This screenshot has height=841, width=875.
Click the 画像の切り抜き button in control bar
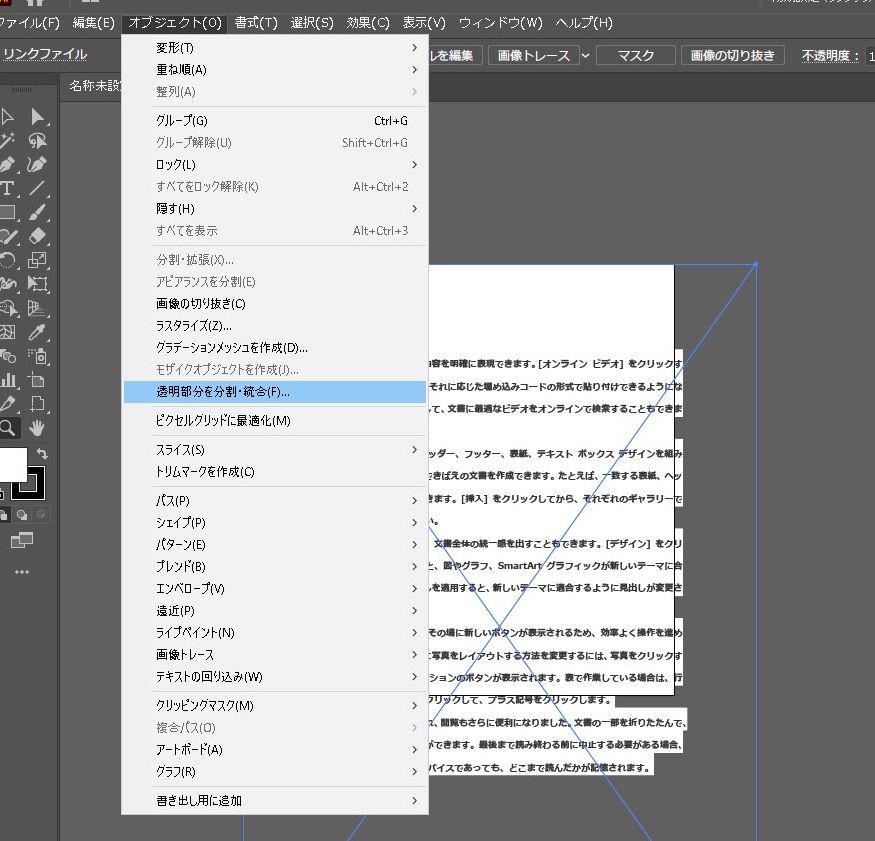coord(733,56)
